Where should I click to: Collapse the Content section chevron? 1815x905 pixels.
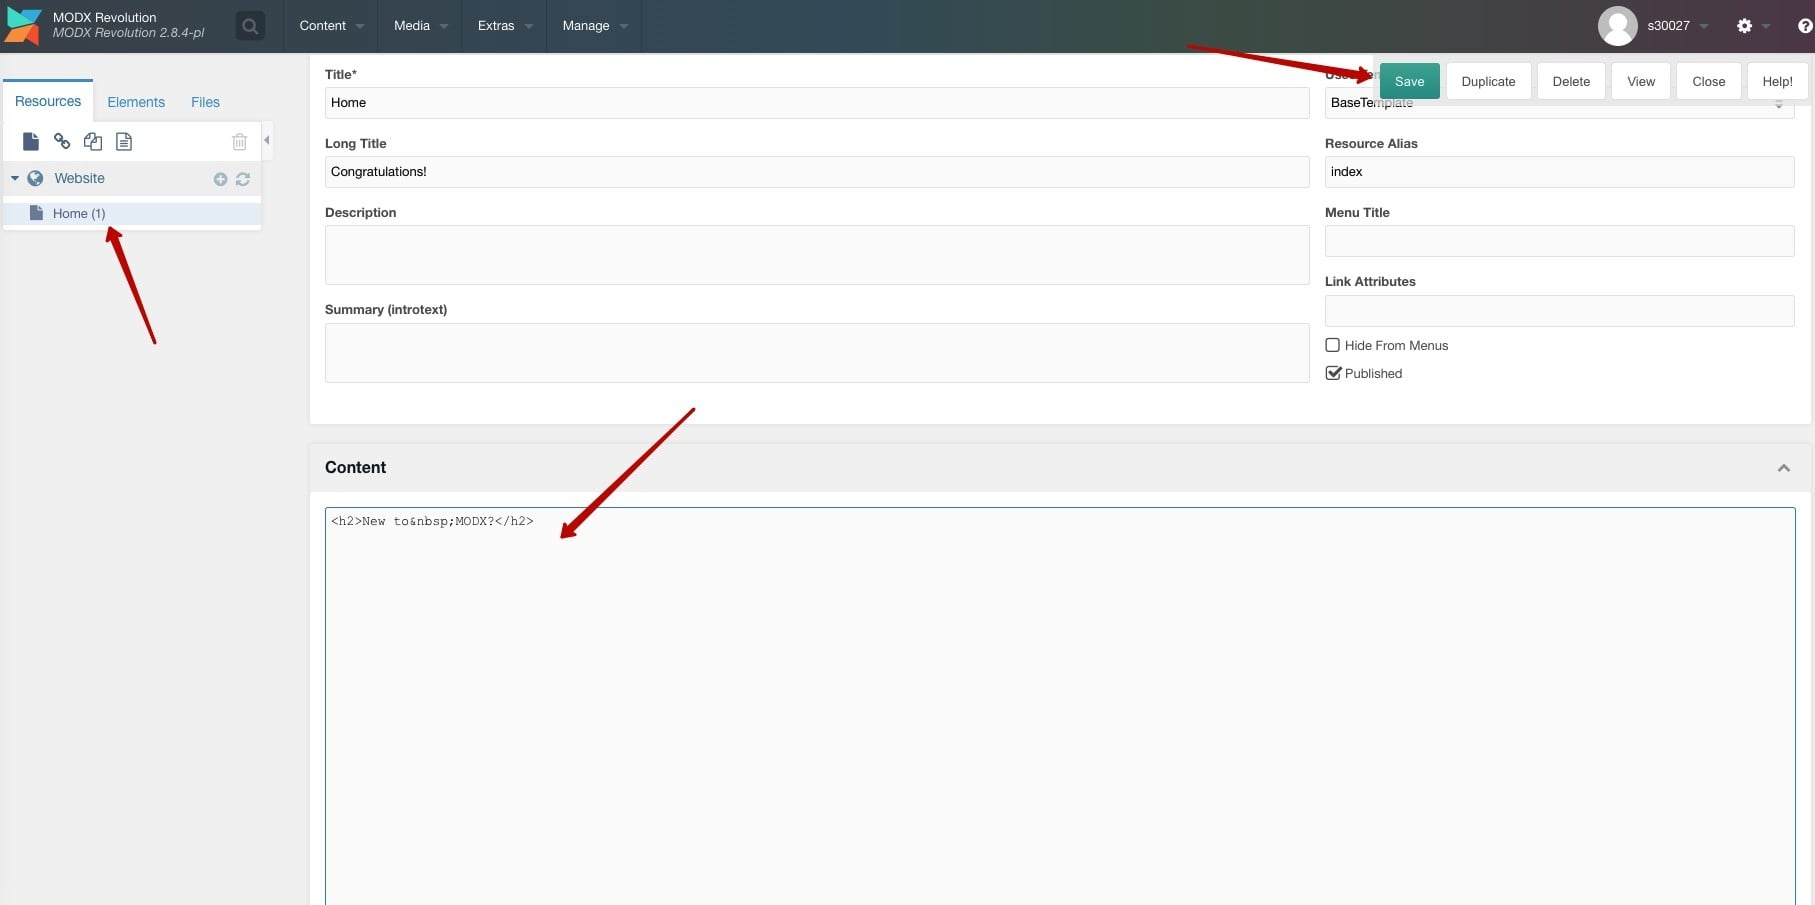pos(1783,468)
